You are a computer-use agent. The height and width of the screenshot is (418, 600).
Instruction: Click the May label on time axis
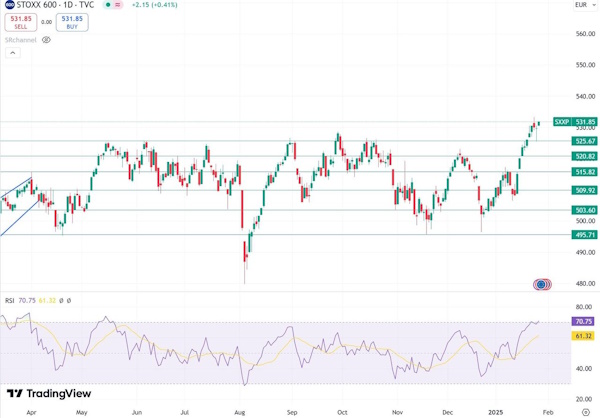82,413
